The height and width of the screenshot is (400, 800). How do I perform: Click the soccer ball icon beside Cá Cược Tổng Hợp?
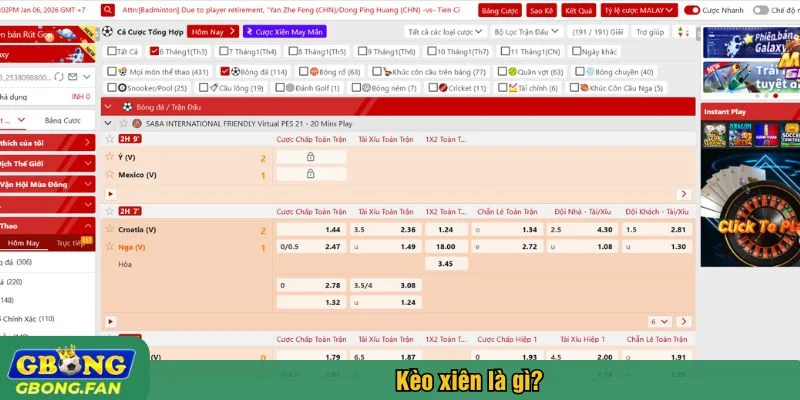[x=107, y=32]
